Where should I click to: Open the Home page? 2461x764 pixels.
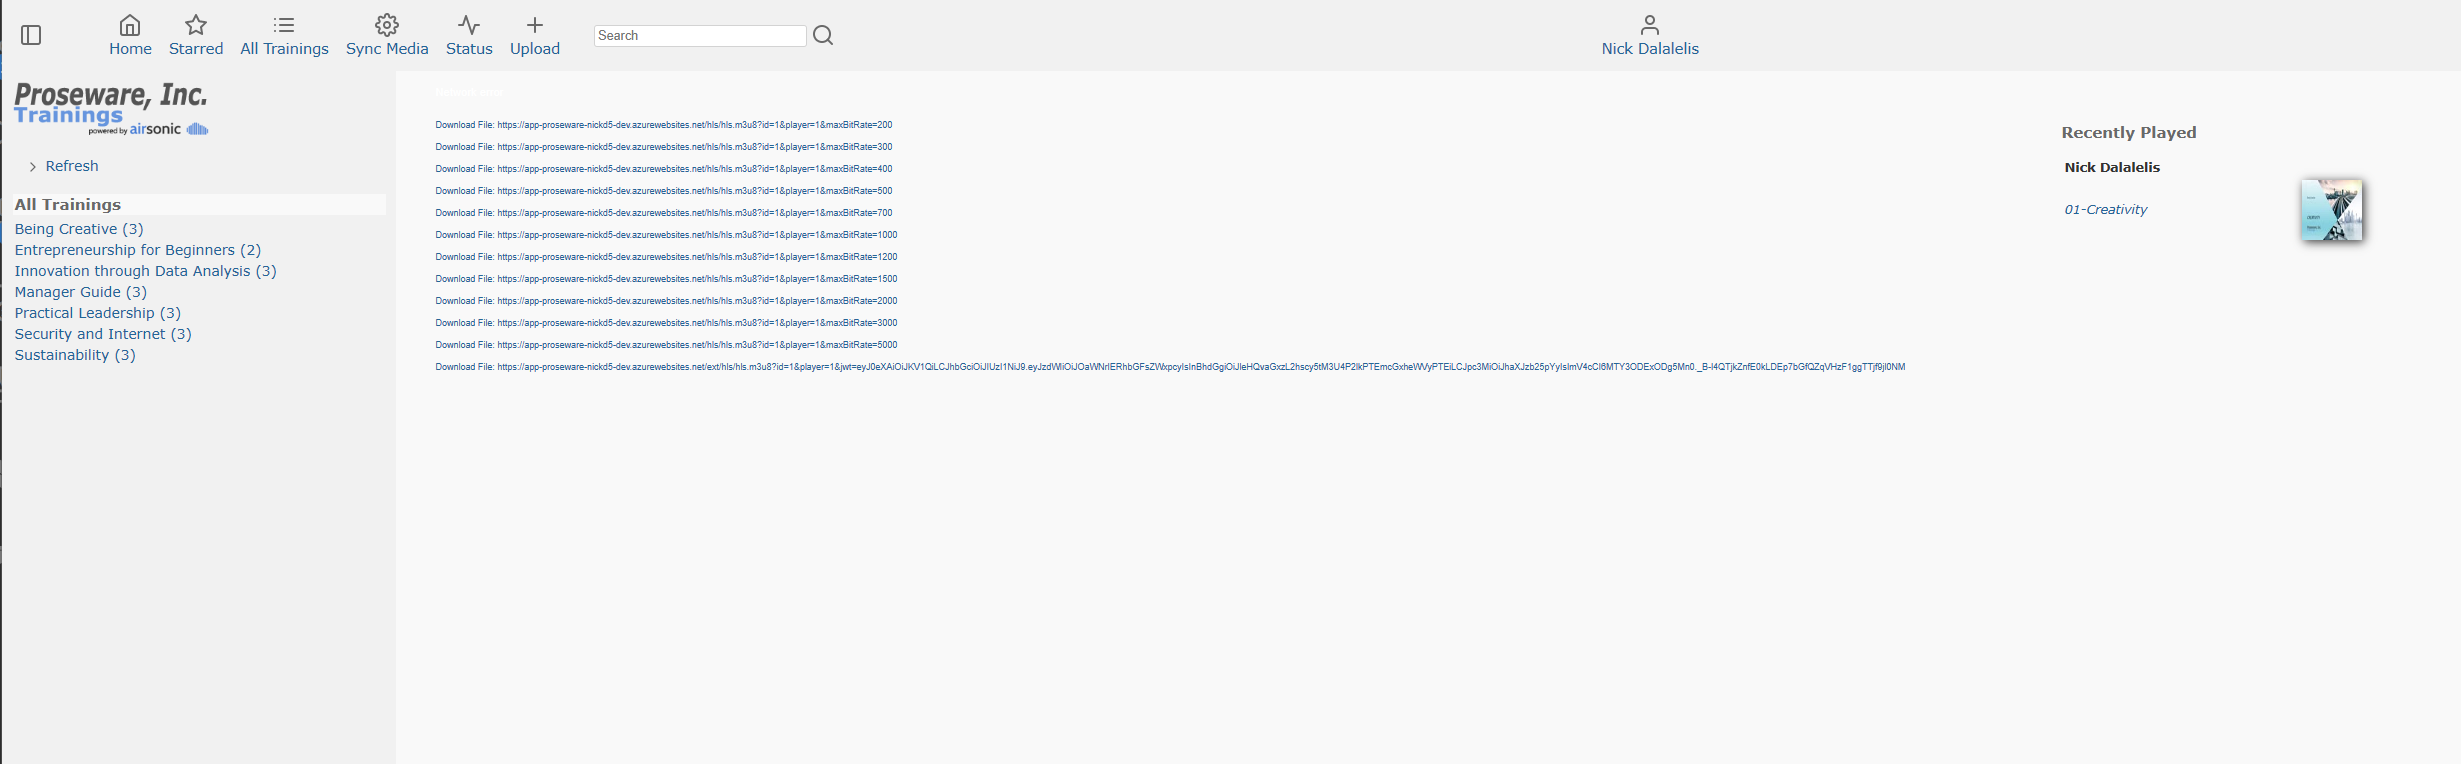tap(130, 36)
